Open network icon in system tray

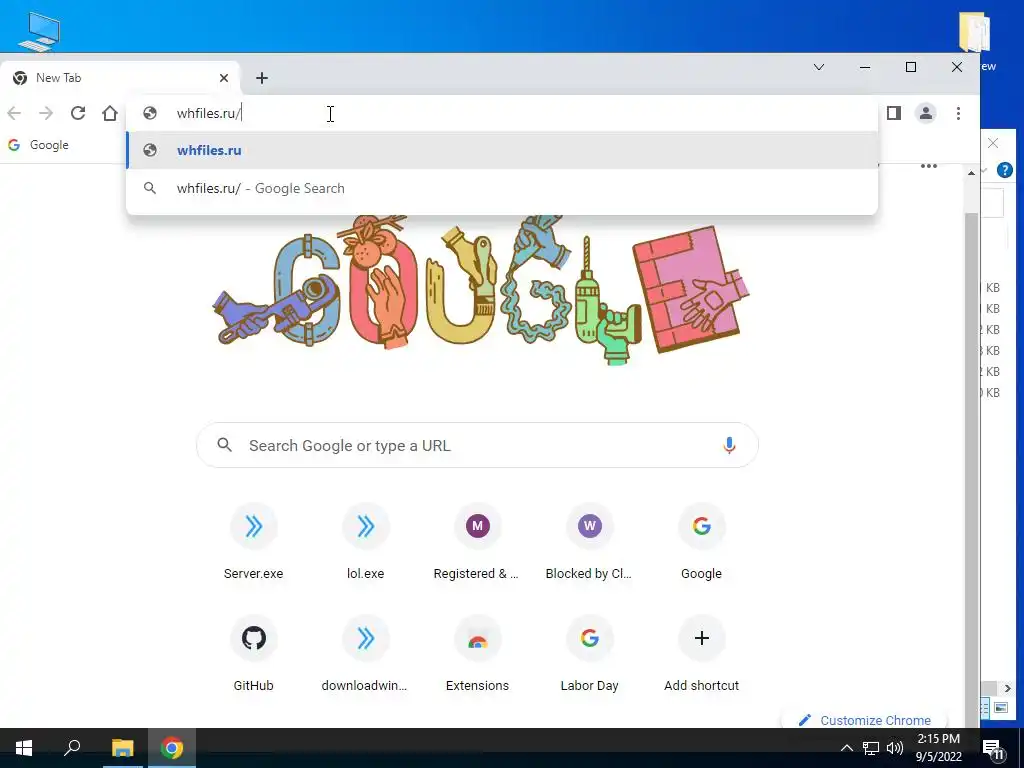871,748
